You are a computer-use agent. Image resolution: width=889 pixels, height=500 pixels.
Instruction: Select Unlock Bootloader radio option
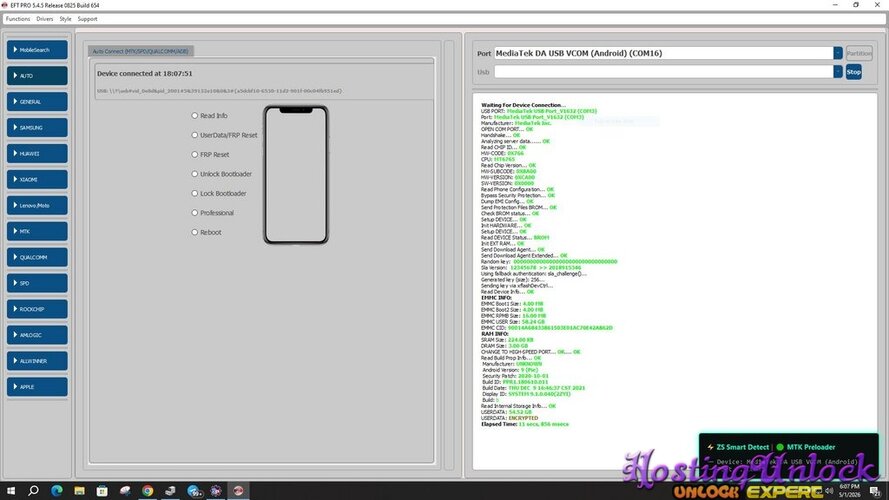(194, 174)
